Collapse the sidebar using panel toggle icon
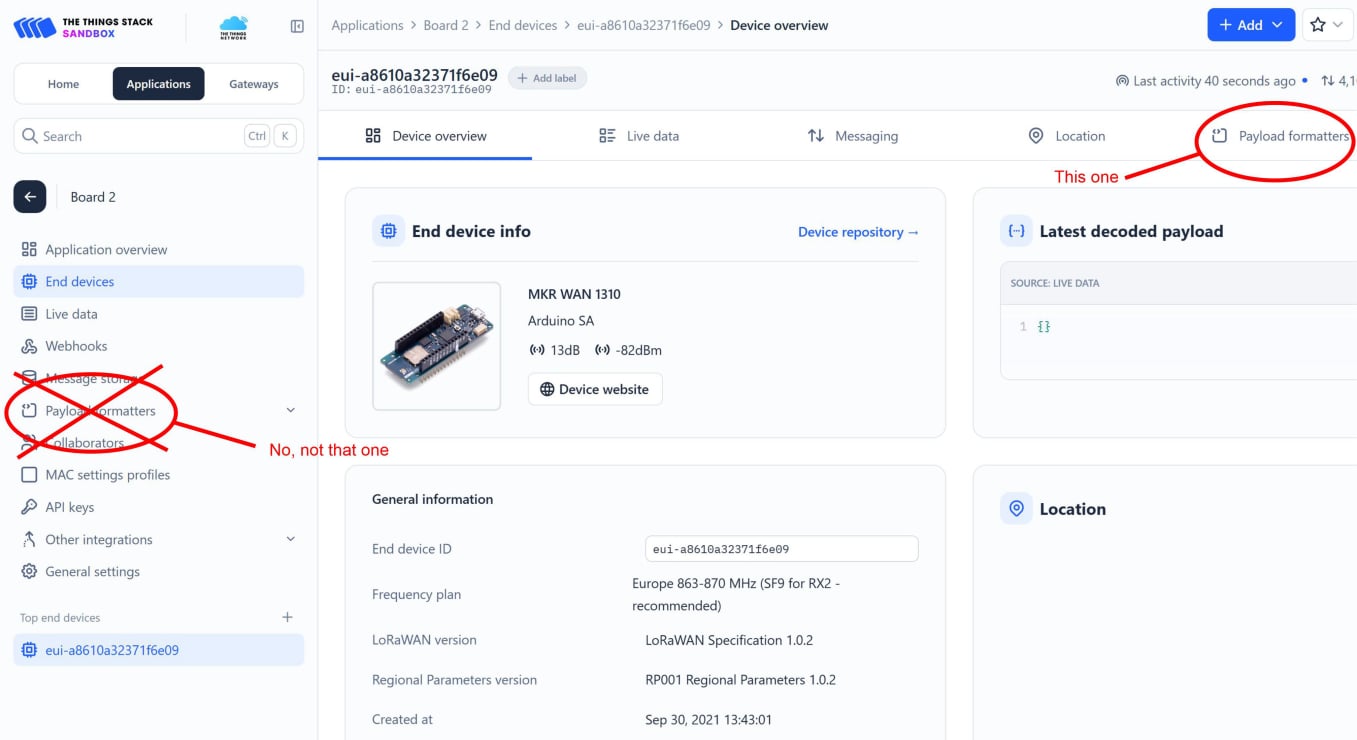The width and height of the screenshot is (1357, 740). click(x=297, y=26)
